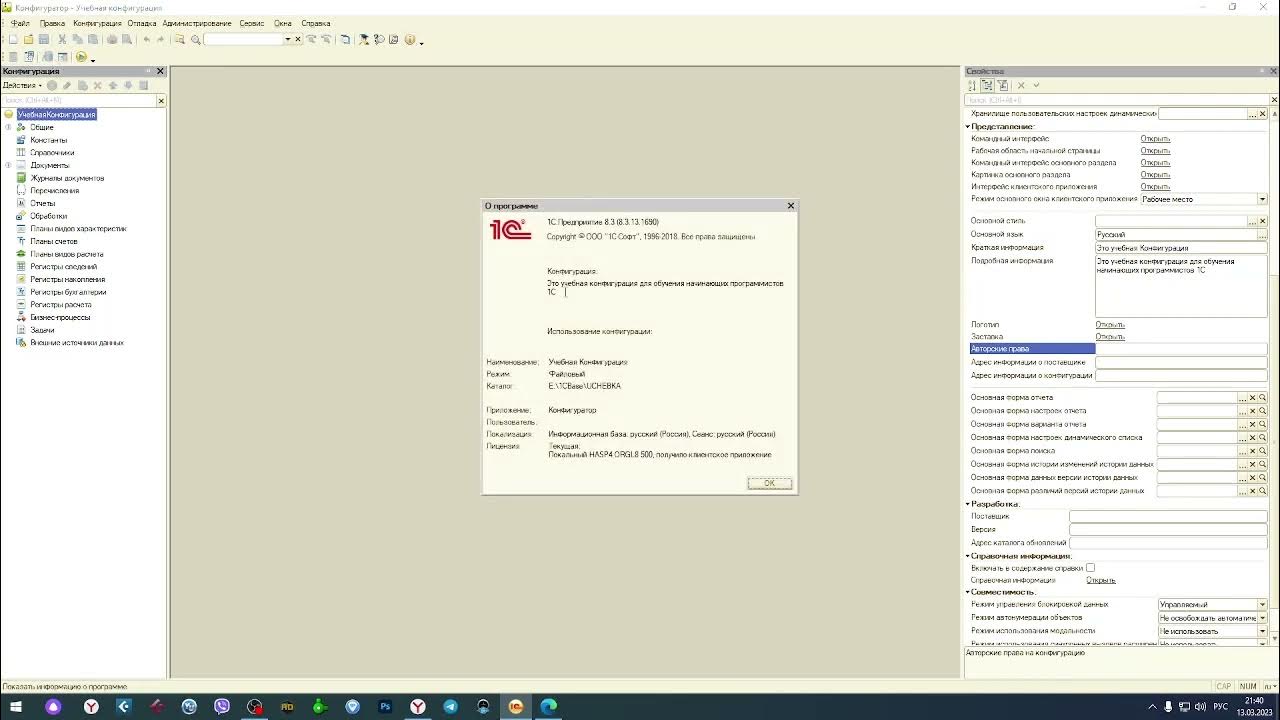Select the root 'УчебнаяКонфигурация' tree node
Viewport: 1280px width, 720px height.
click(57, 115)
